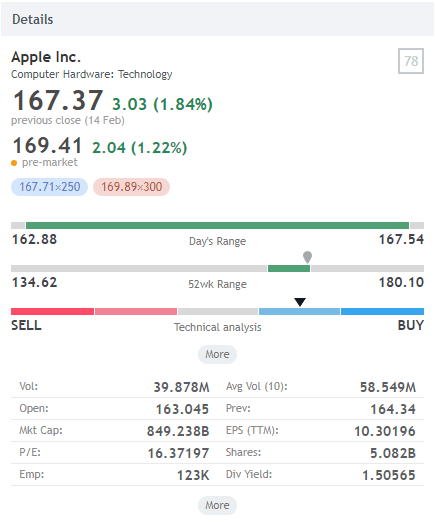The height and width of the screenshot is (524, 435).
Task: Click the green Day's Range bar
Action: pos(217,226)
